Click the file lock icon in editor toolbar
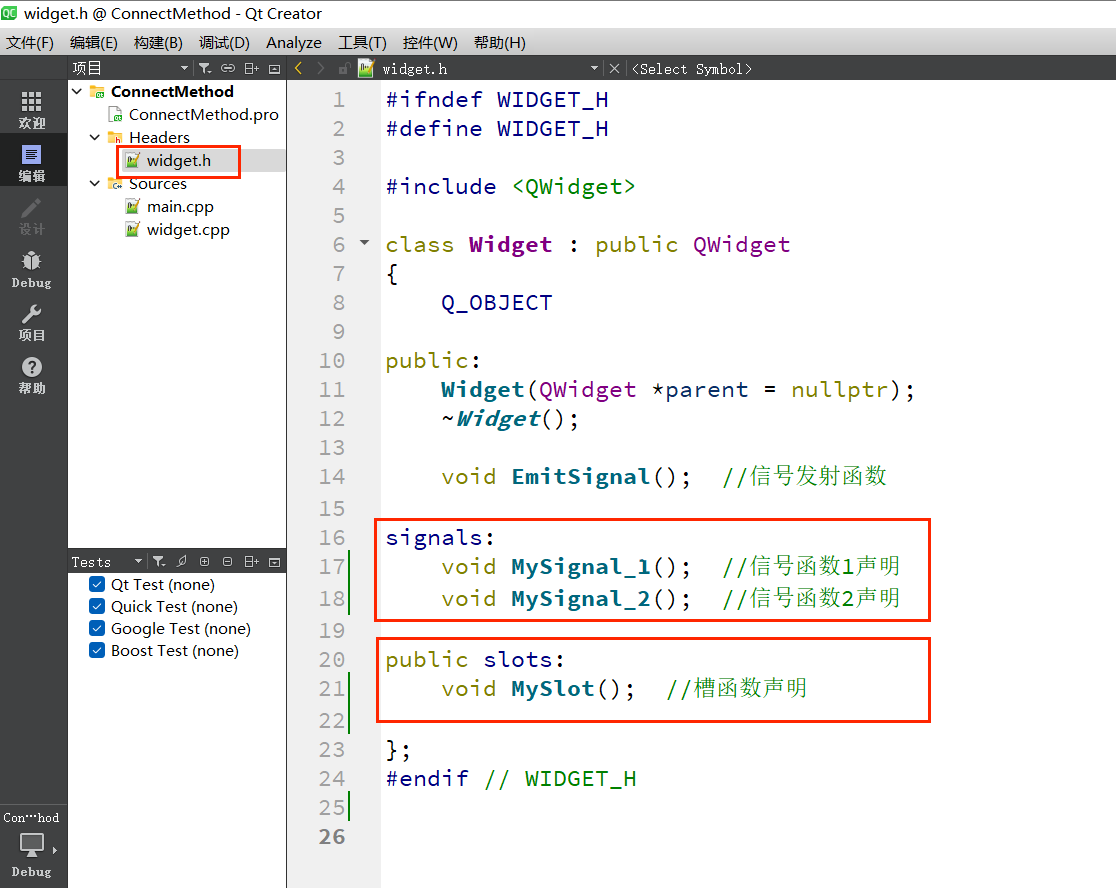This screenshot has width=1116, height=888. [x=344, y=68]
